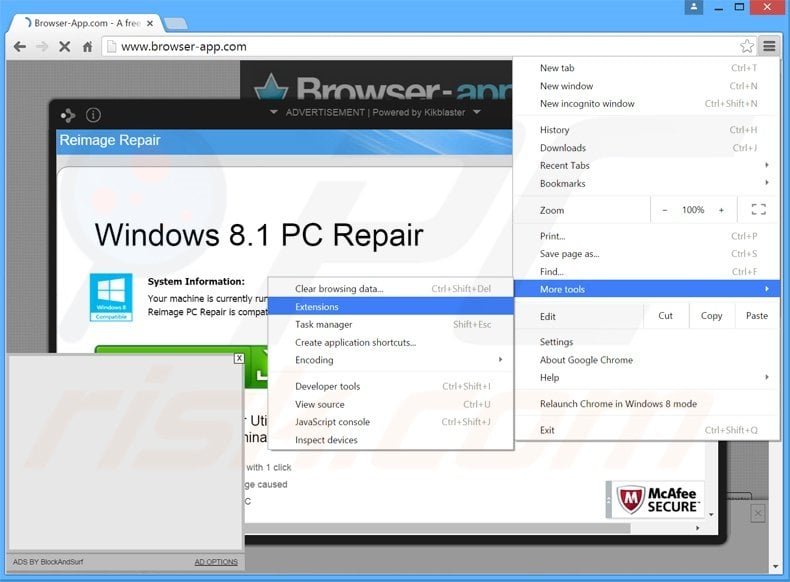This screenshot has height=582, width=790.
Task: Select Inspect devices
Action: 391,440
